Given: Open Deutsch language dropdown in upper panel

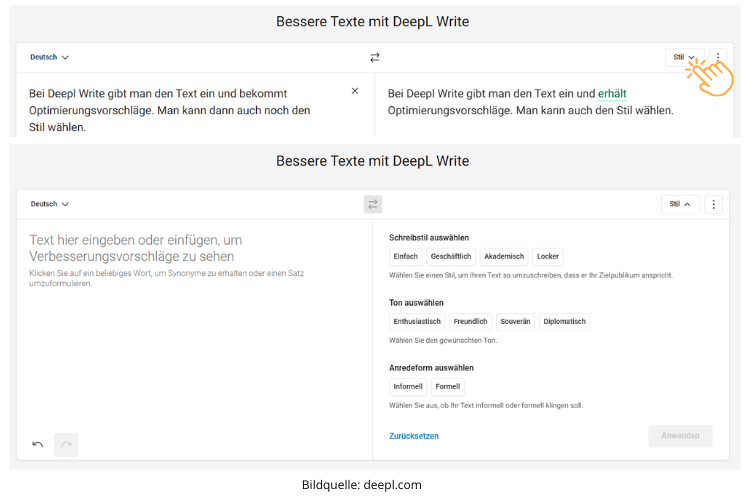Looking at the screenshot, I should pos(49,57).
